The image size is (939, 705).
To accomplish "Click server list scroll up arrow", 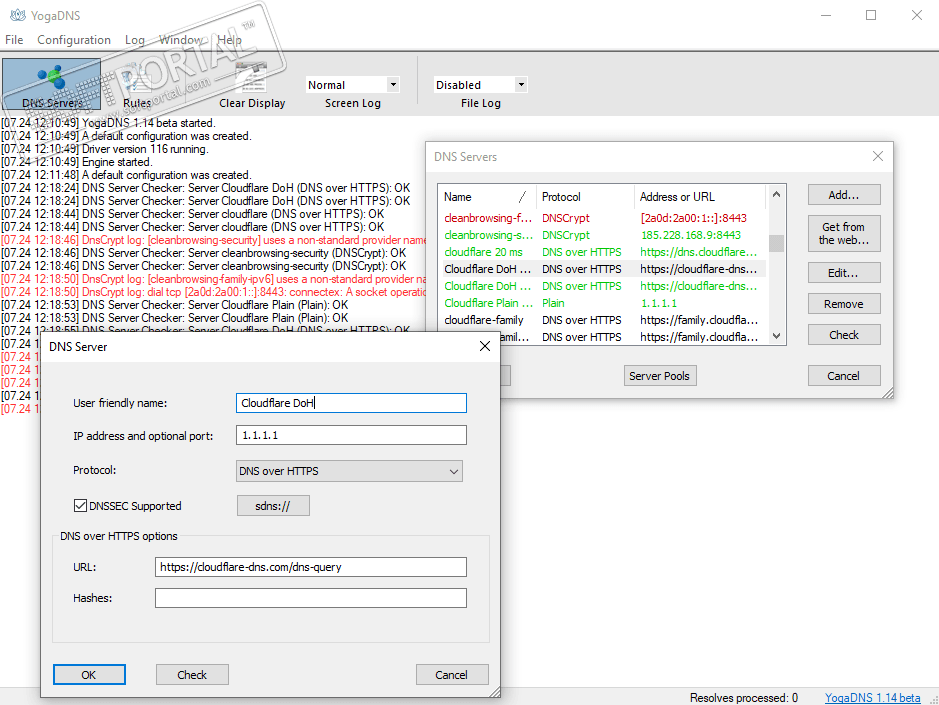I will 777,194.
